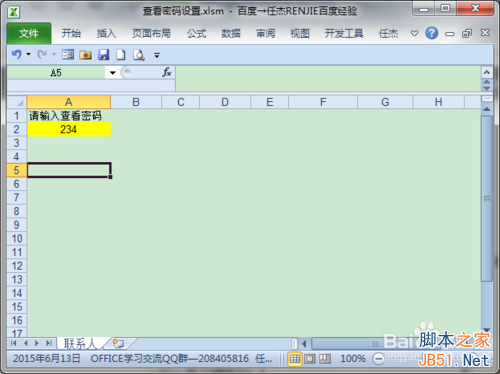Click the Undo icon
Image resolution: width=500 pixels, height=374 pixels.
point(16,54)
